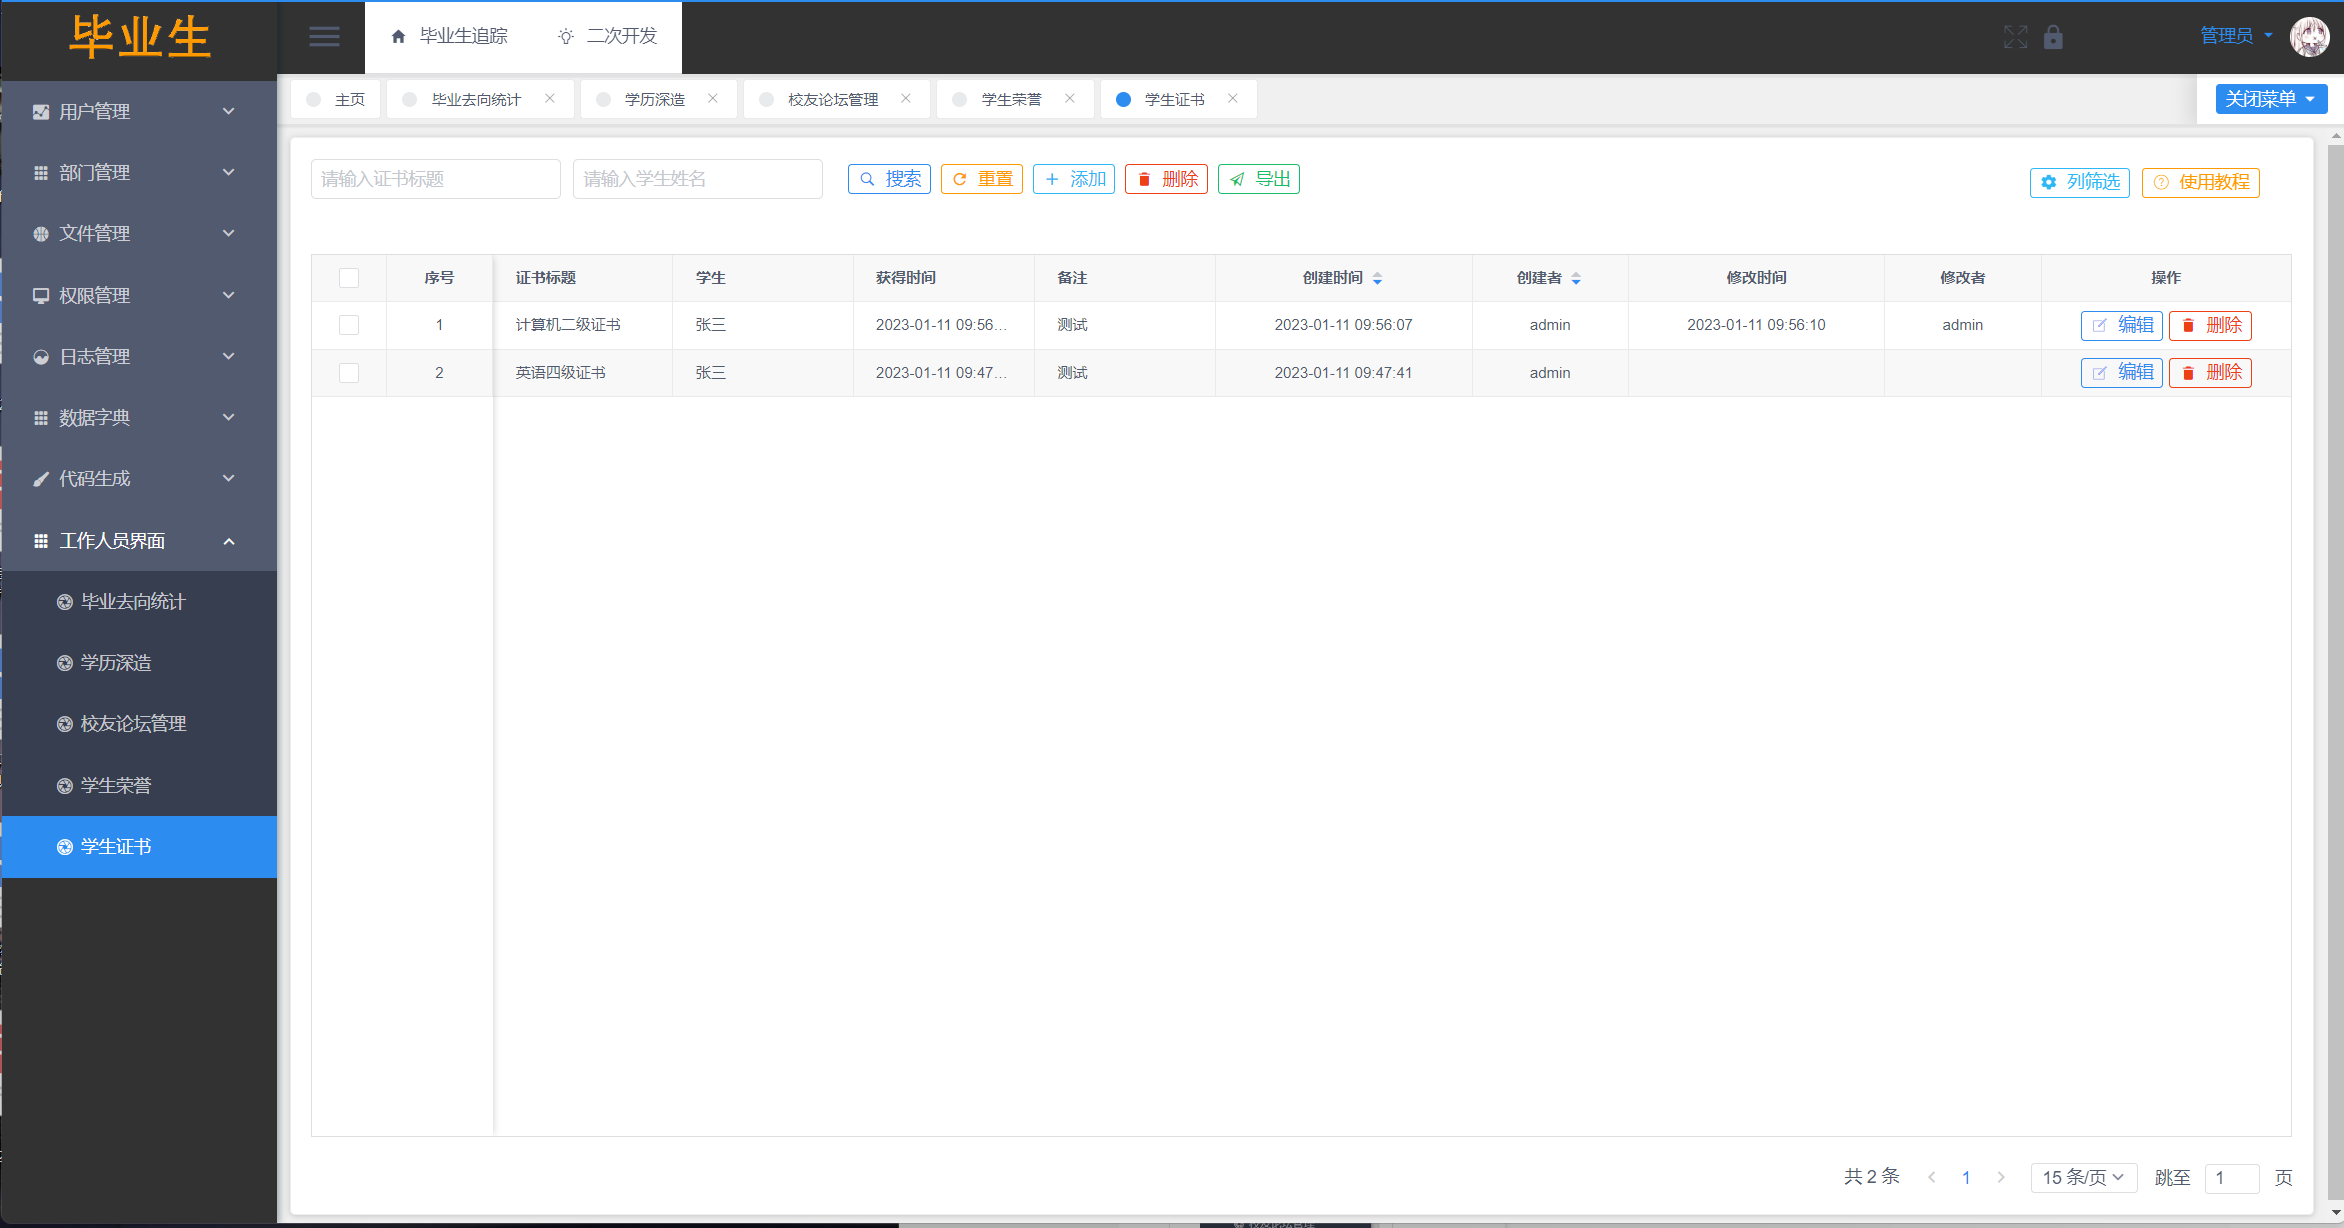Sort by 创建者 column arrows
The width and height of the screenshot is (2344, 1228).
click(x=1576, y=278)
